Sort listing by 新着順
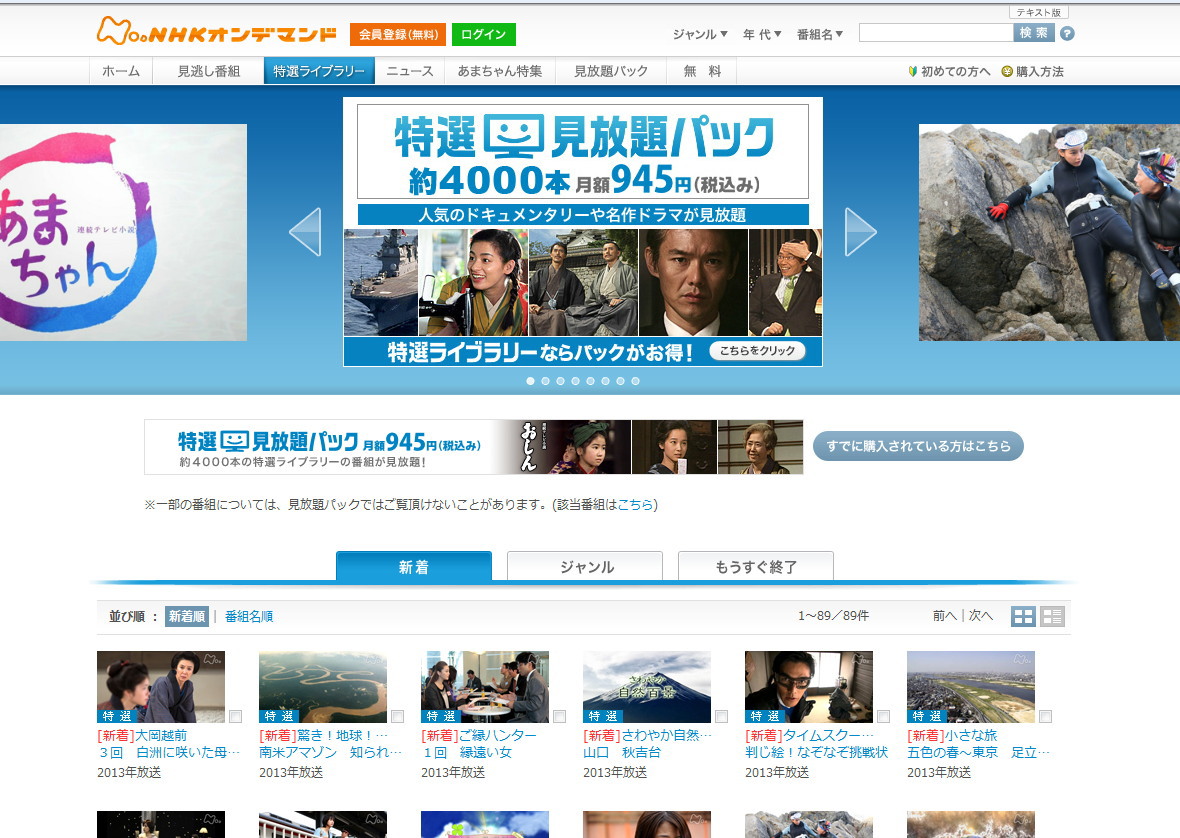Screen dimensions: 1180x838 [x=187, y=616]
